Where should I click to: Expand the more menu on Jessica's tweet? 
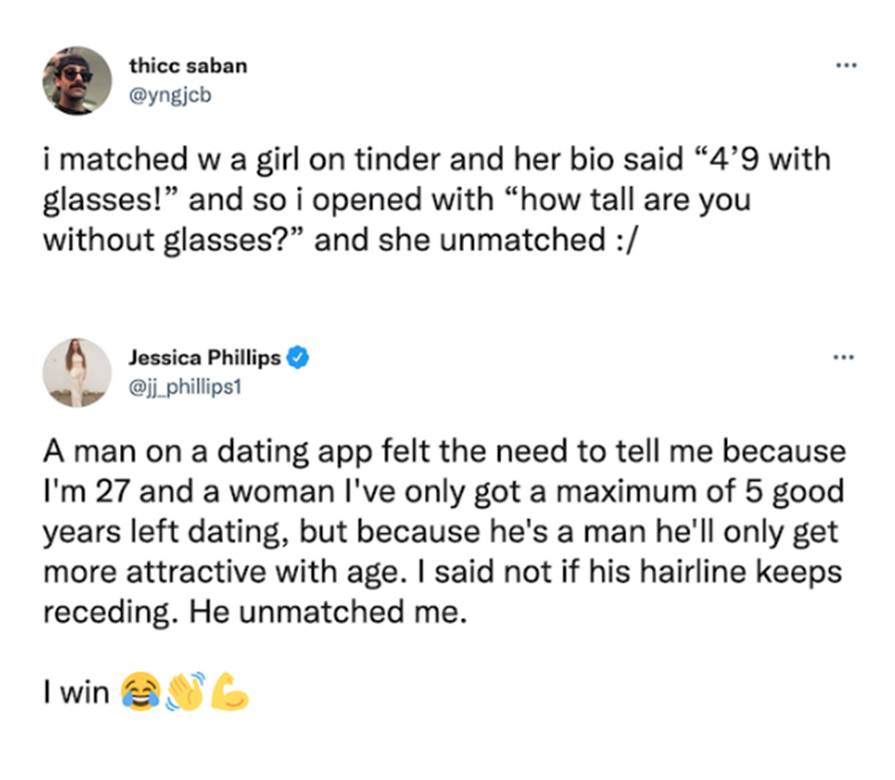[x=846, y=357]
